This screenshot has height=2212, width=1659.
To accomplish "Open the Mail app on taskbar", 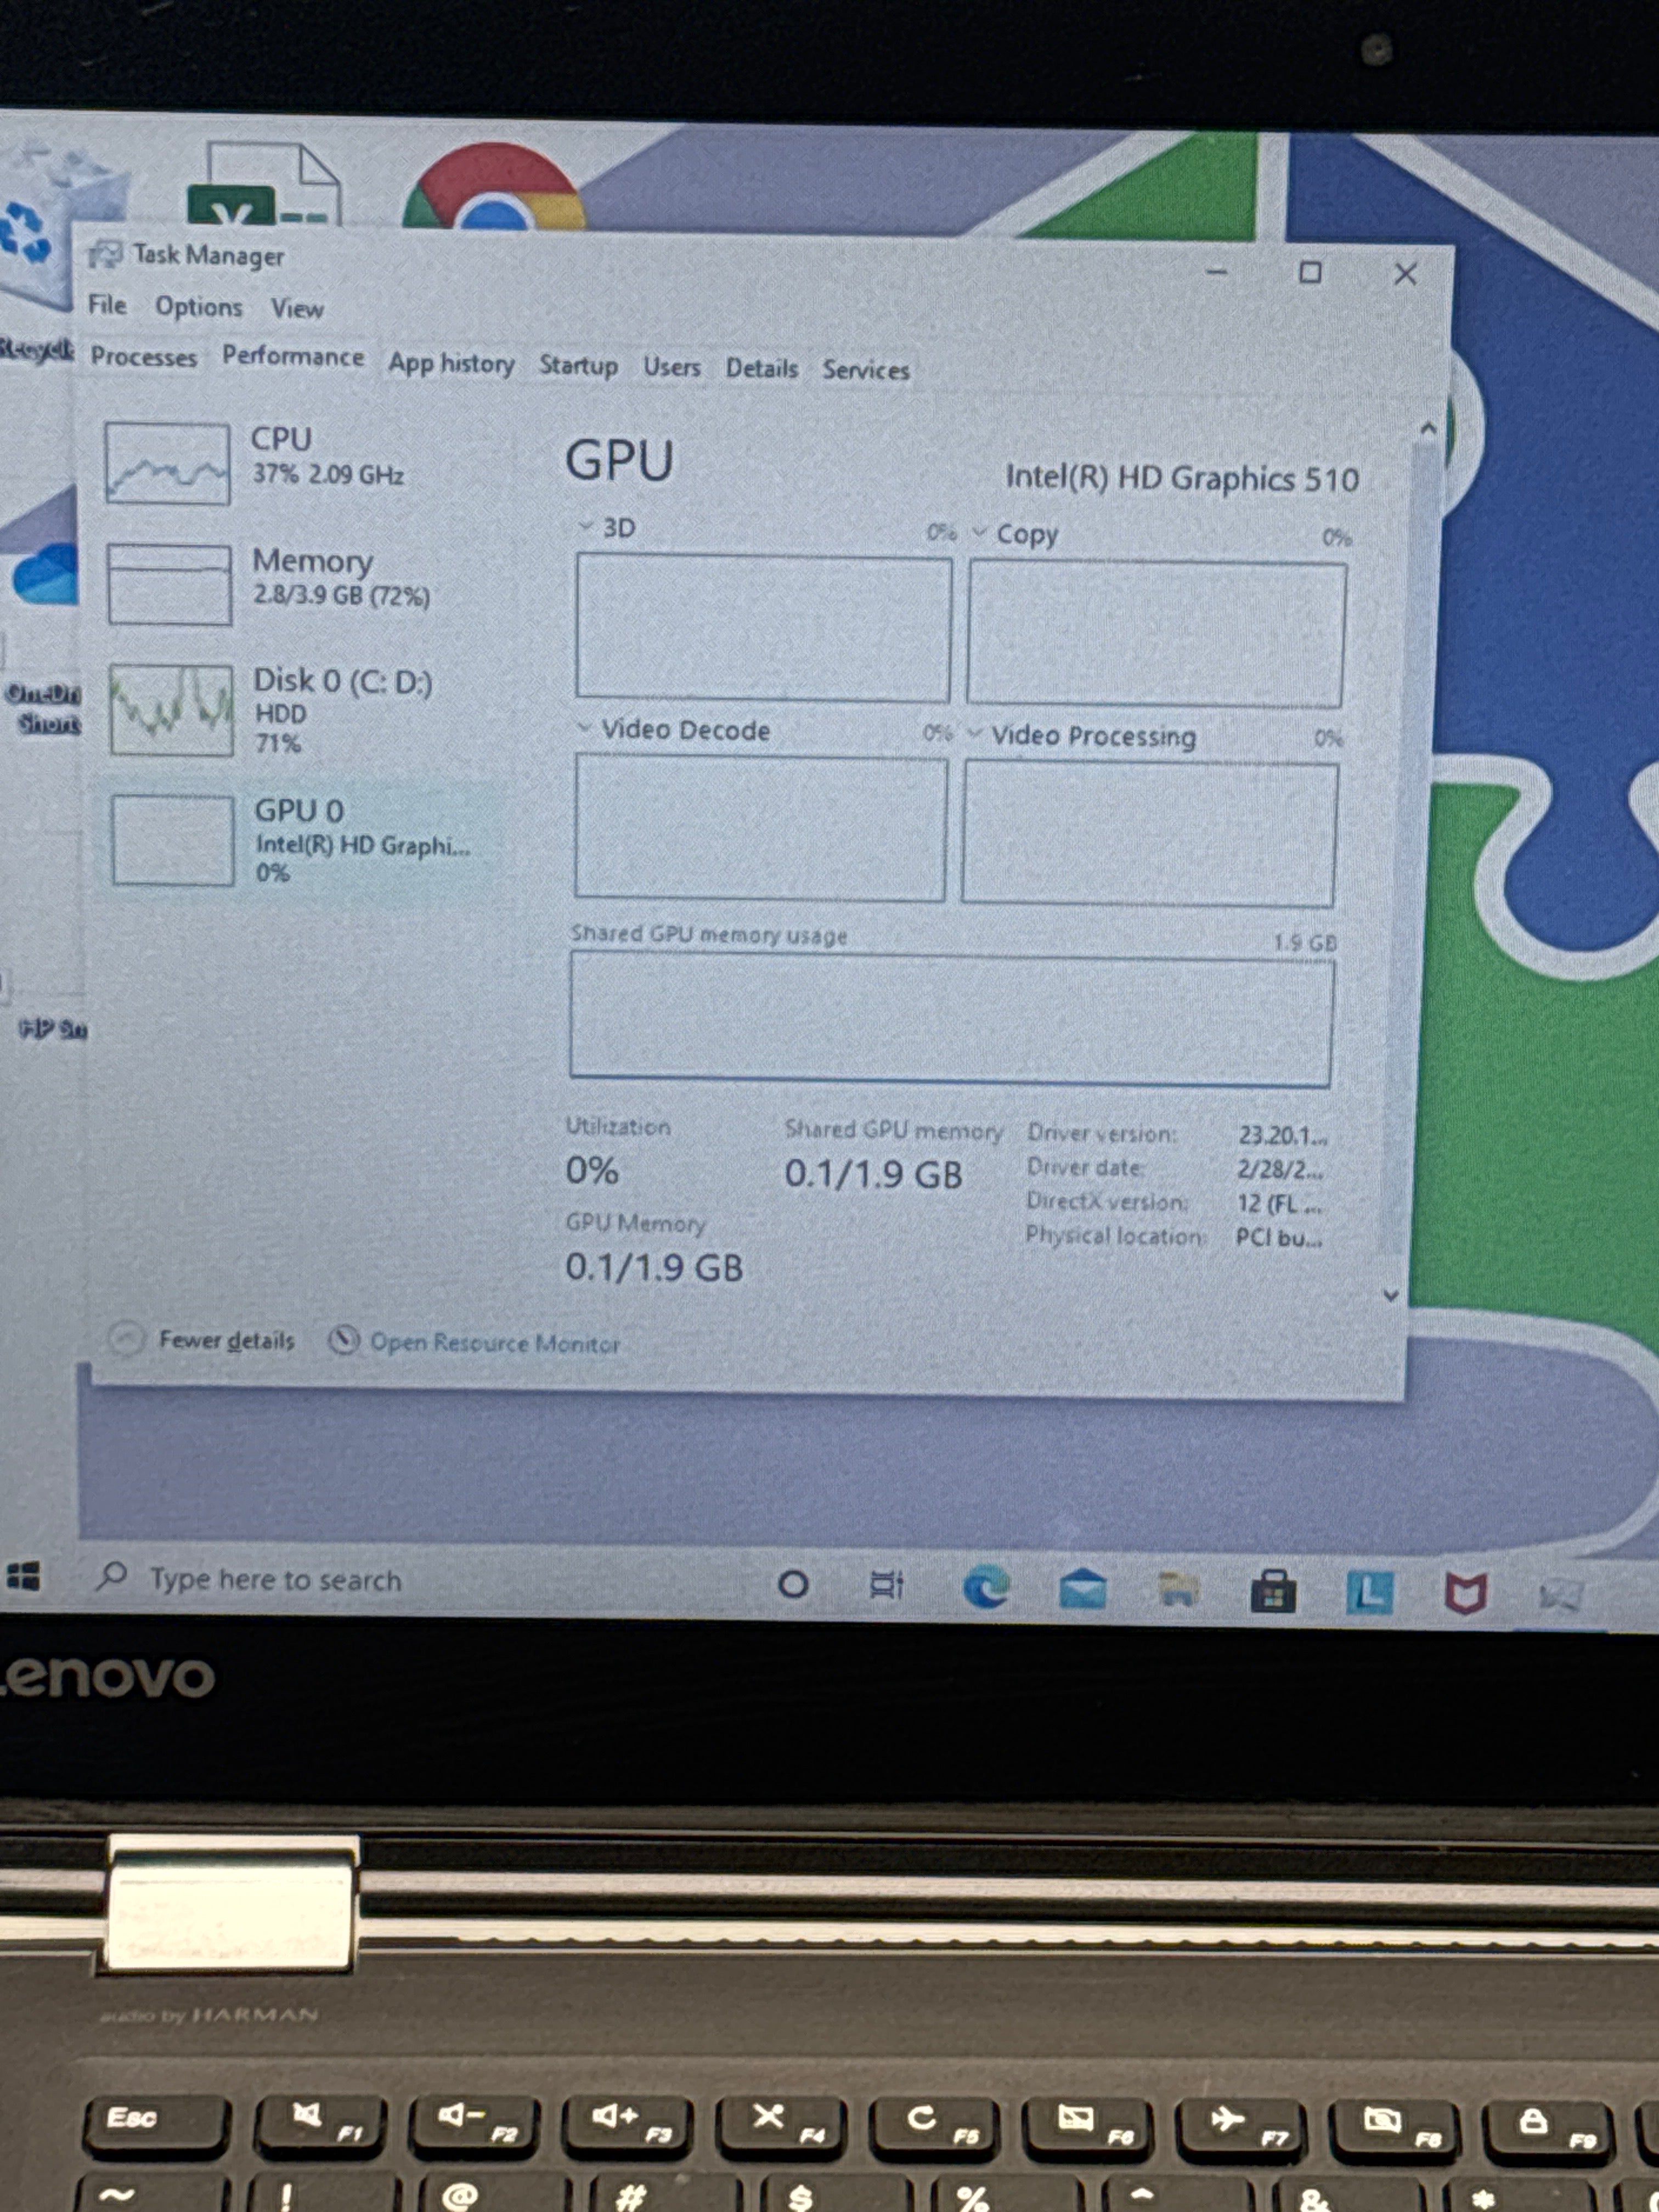I will (1082, 1589).
